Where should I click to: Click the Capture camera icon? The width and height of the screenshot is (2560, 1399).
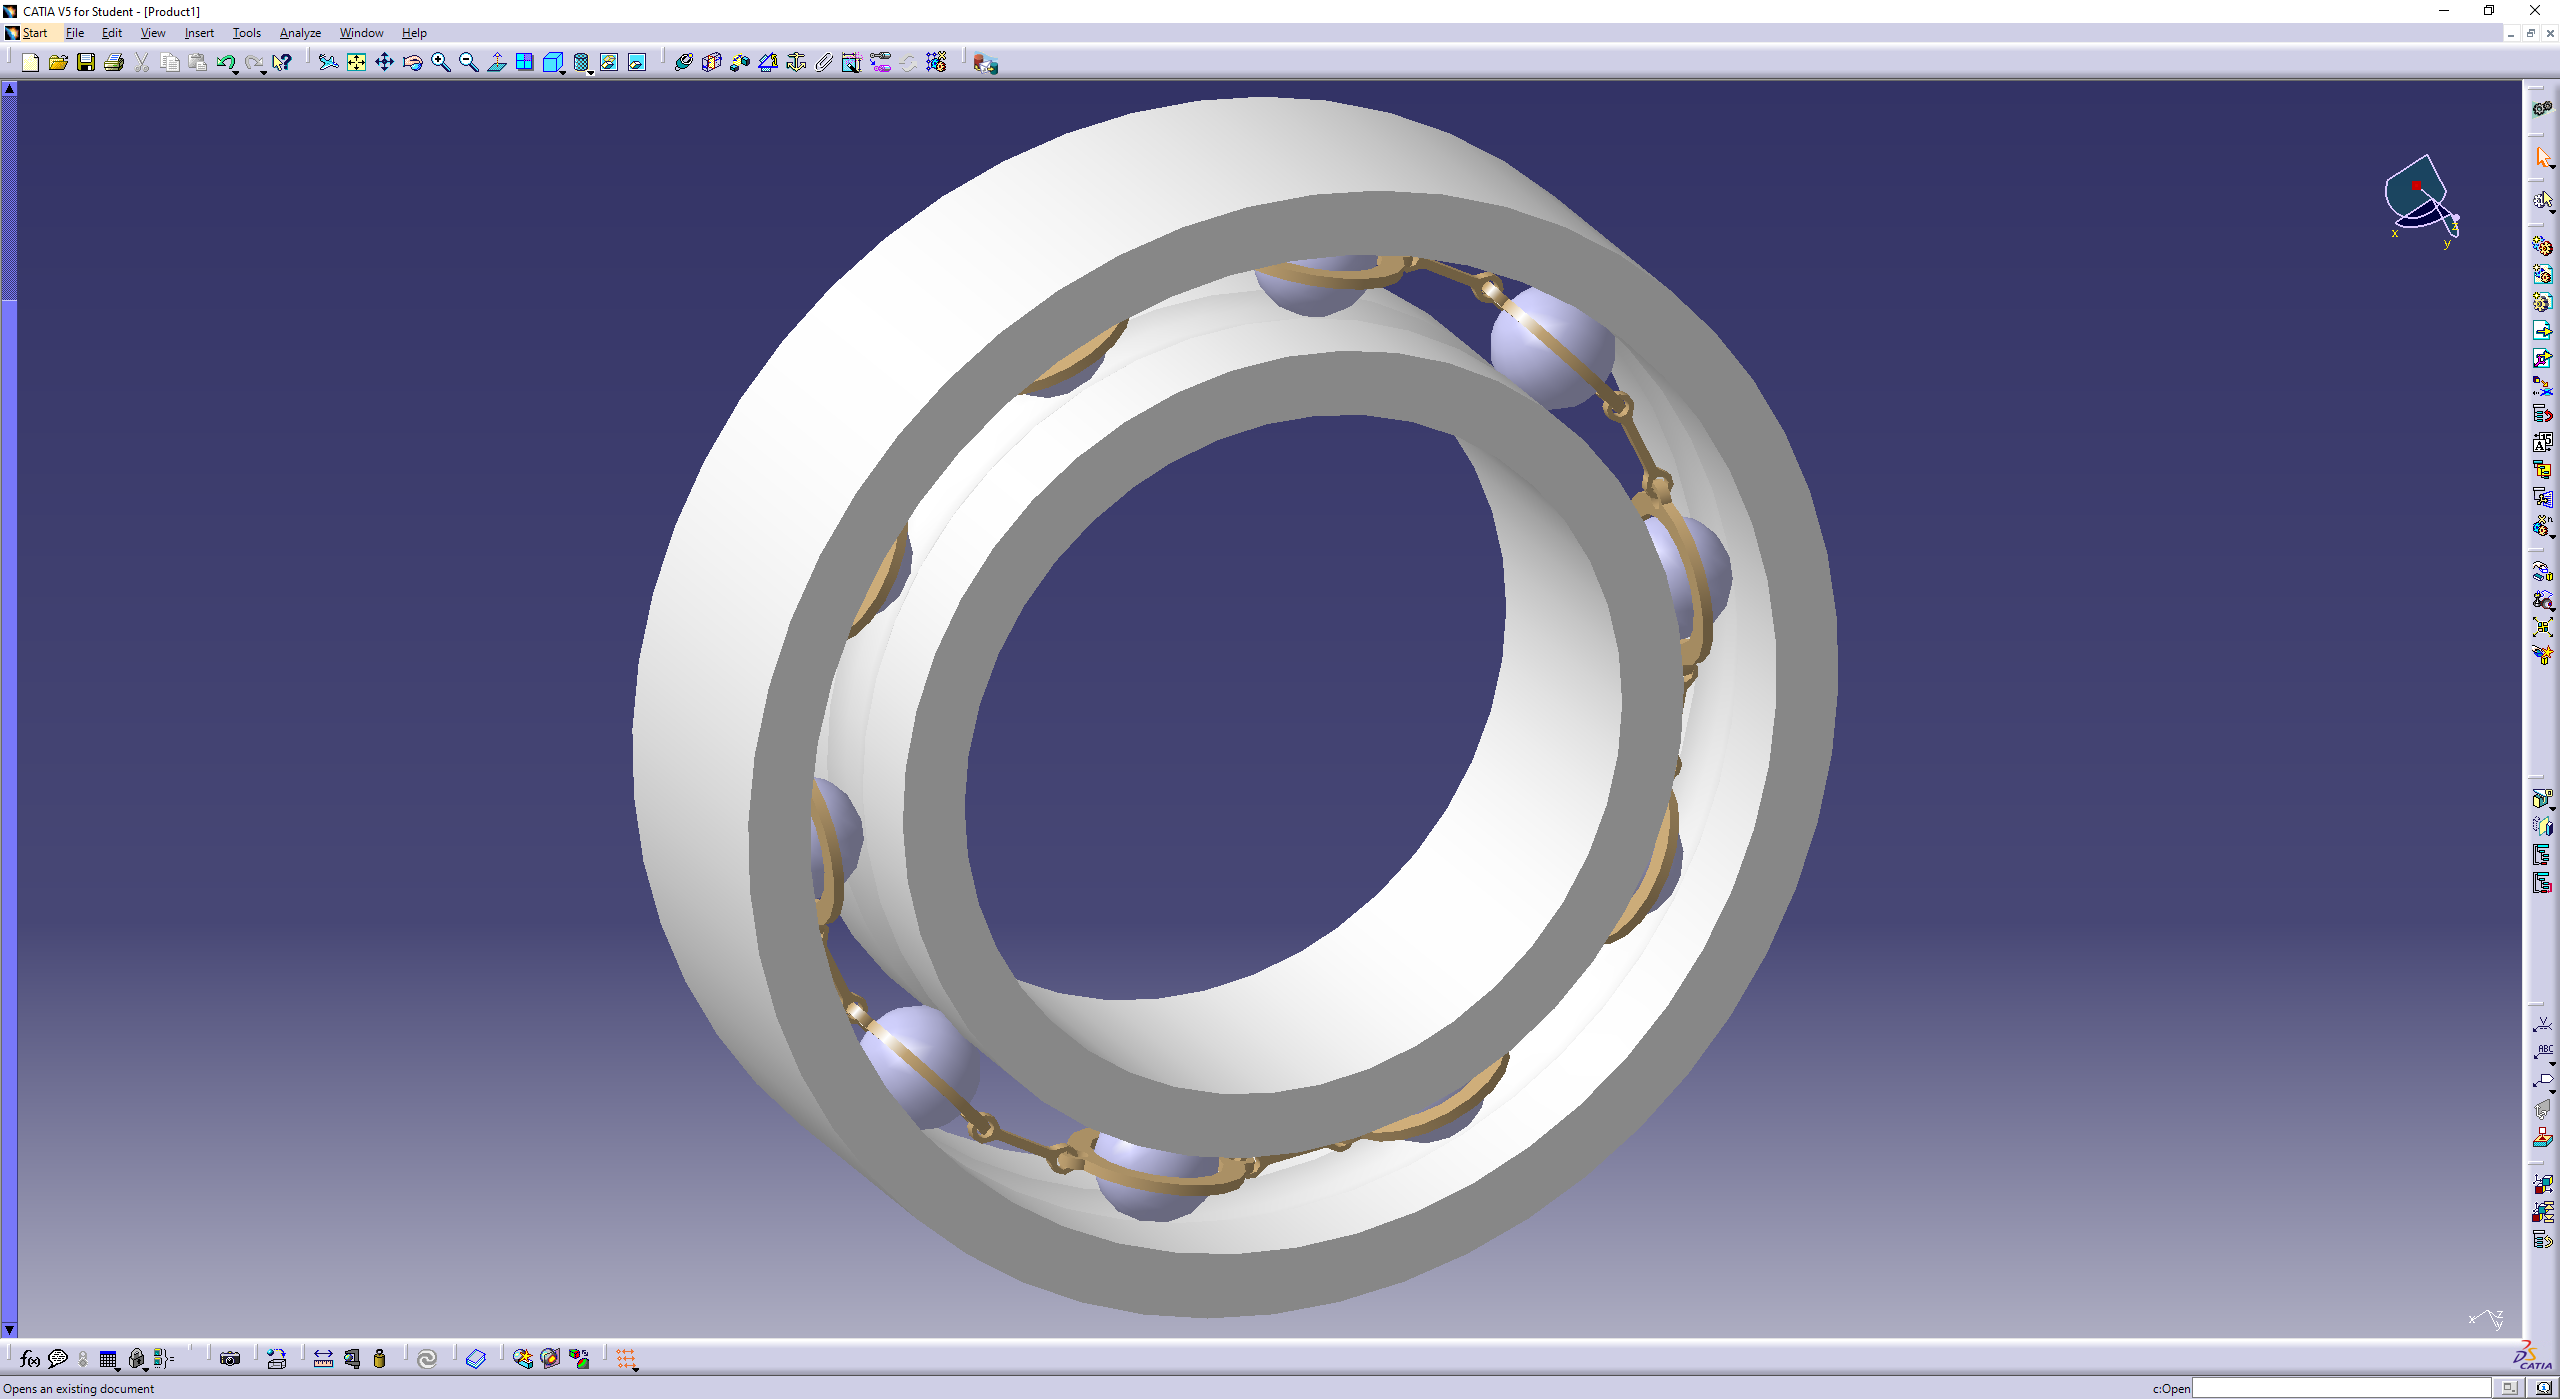(x=230, y=1358)
